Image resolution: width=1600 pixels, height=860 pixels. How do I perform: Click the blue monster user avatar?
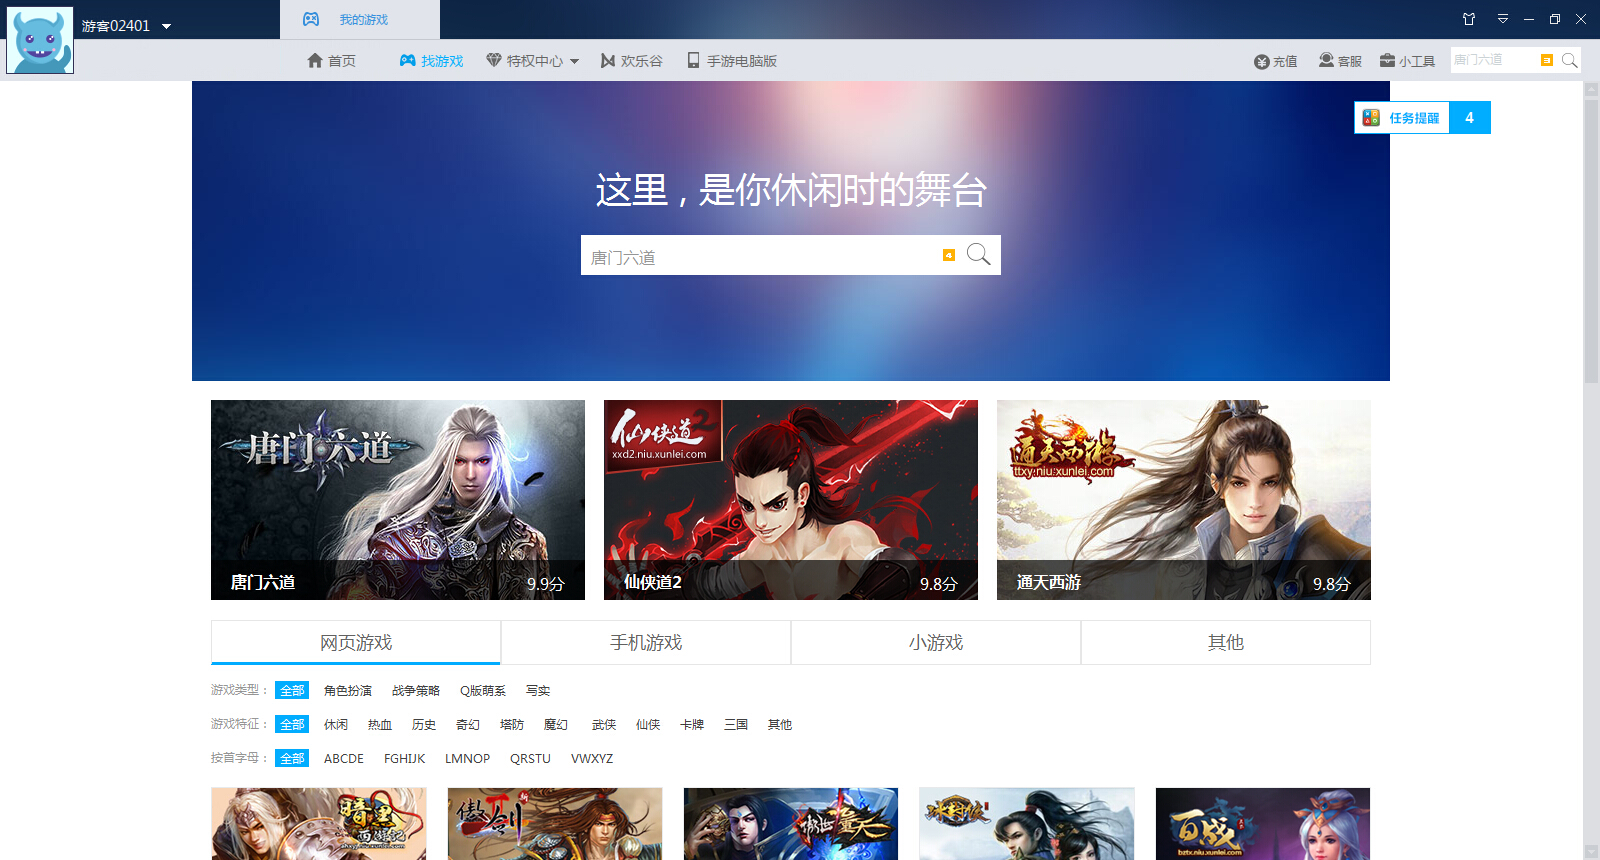pos(40,41)
